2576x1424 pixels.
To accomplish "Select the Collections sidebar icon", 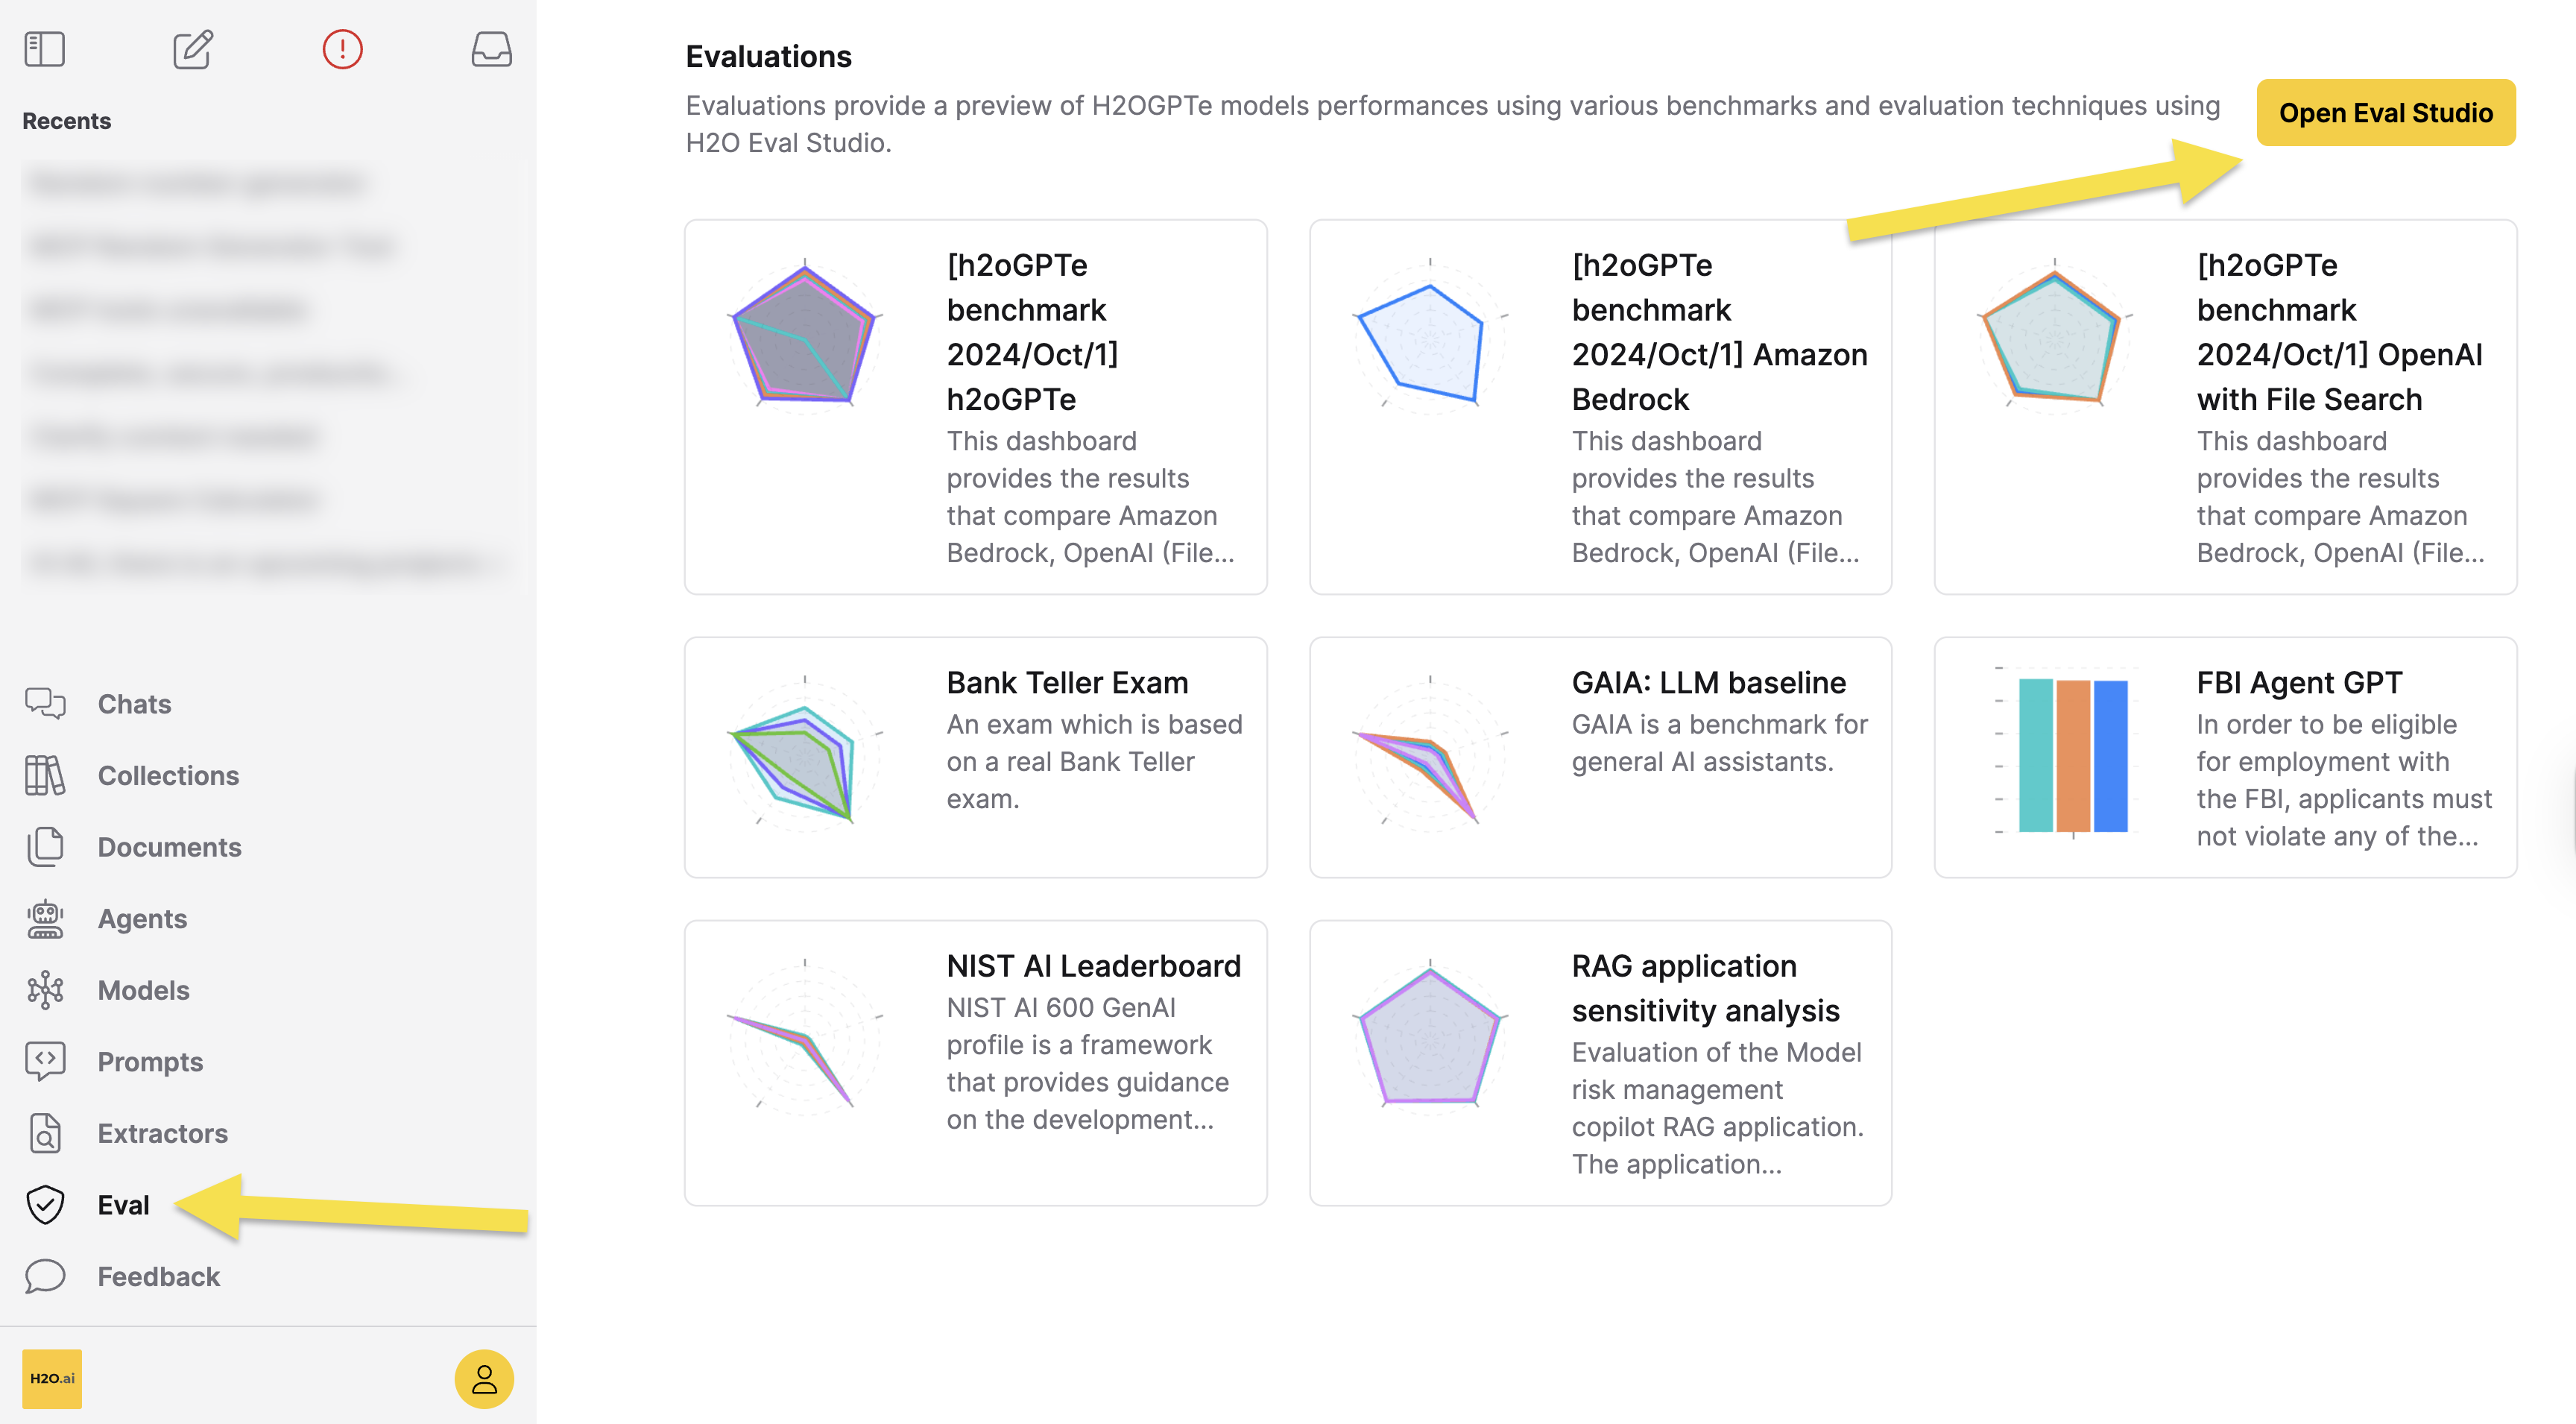I will pos(44,775).
